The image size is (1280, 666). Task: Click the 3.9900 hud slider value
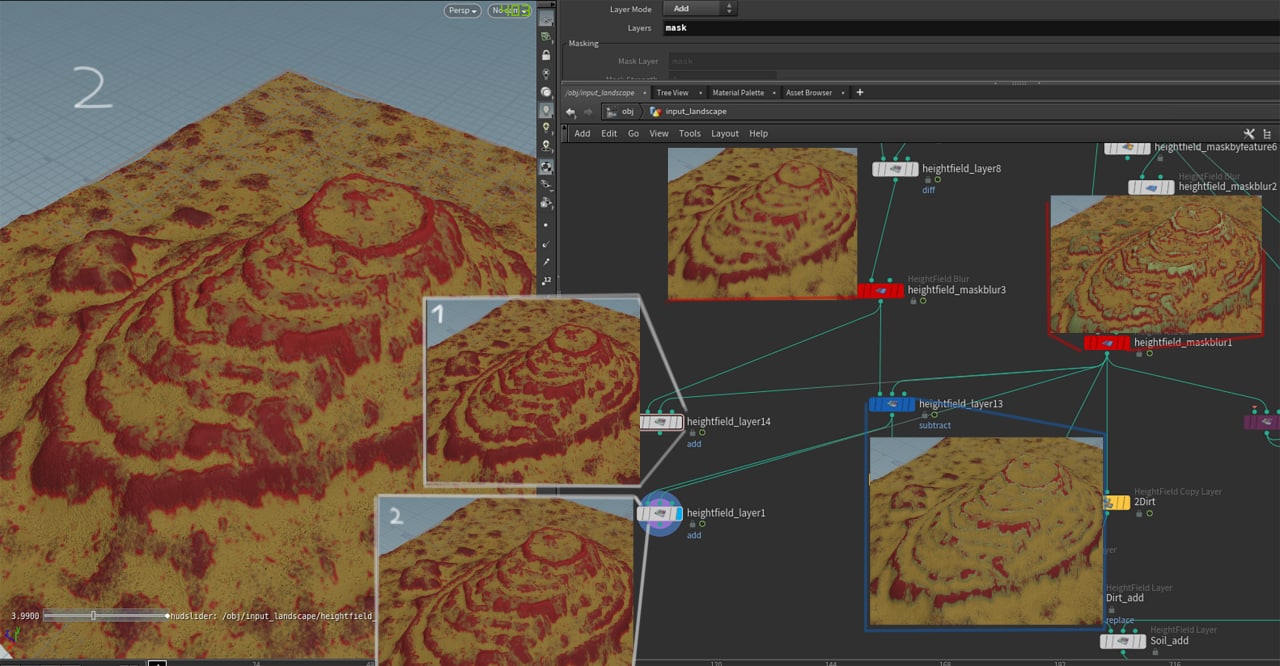(x=24, y=616)
